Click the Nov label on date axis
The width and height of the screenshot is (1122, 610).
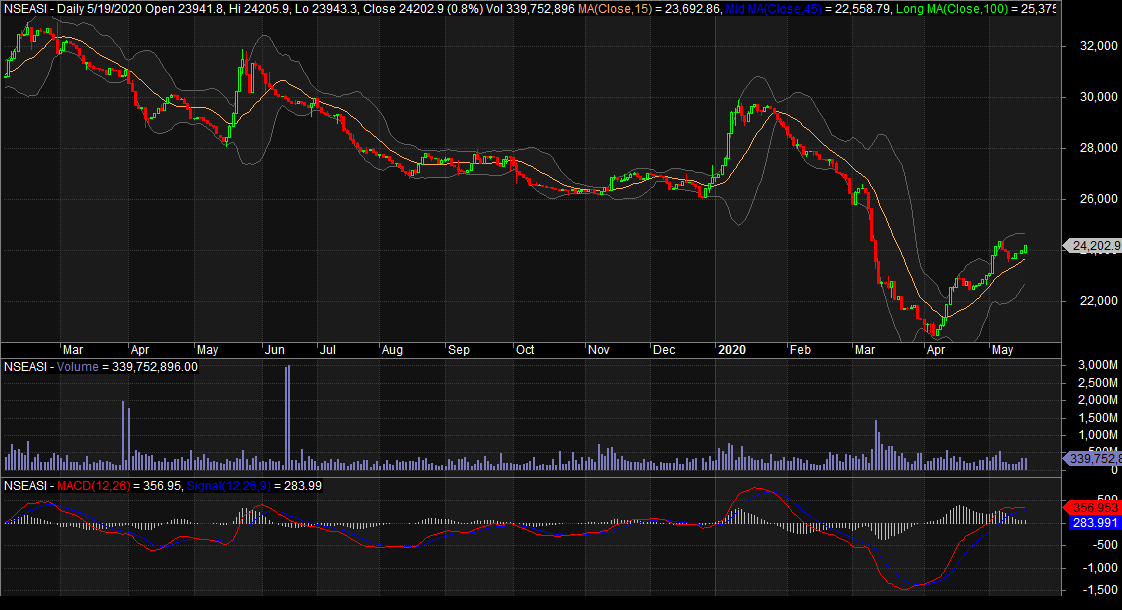pos(598,350)
